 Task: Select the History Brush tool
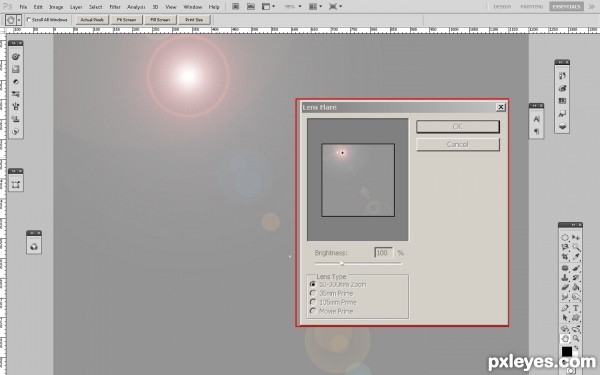pos(576,277)
